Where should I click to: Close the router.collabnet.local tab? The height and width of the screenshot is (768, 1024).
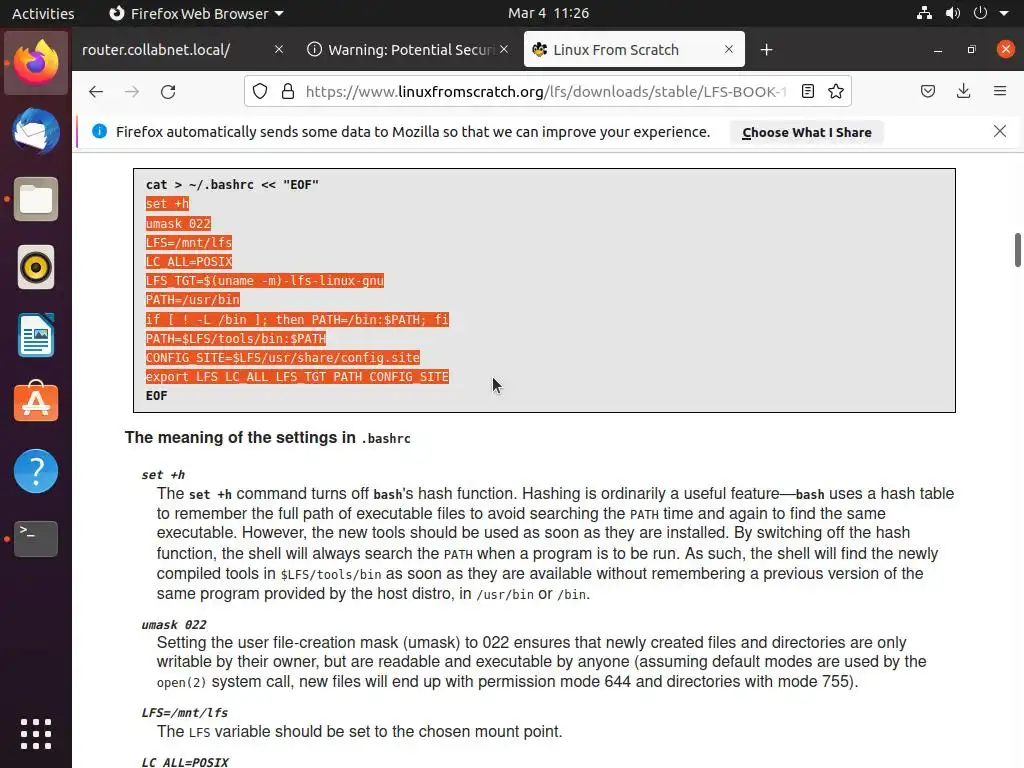click(279, 50)
